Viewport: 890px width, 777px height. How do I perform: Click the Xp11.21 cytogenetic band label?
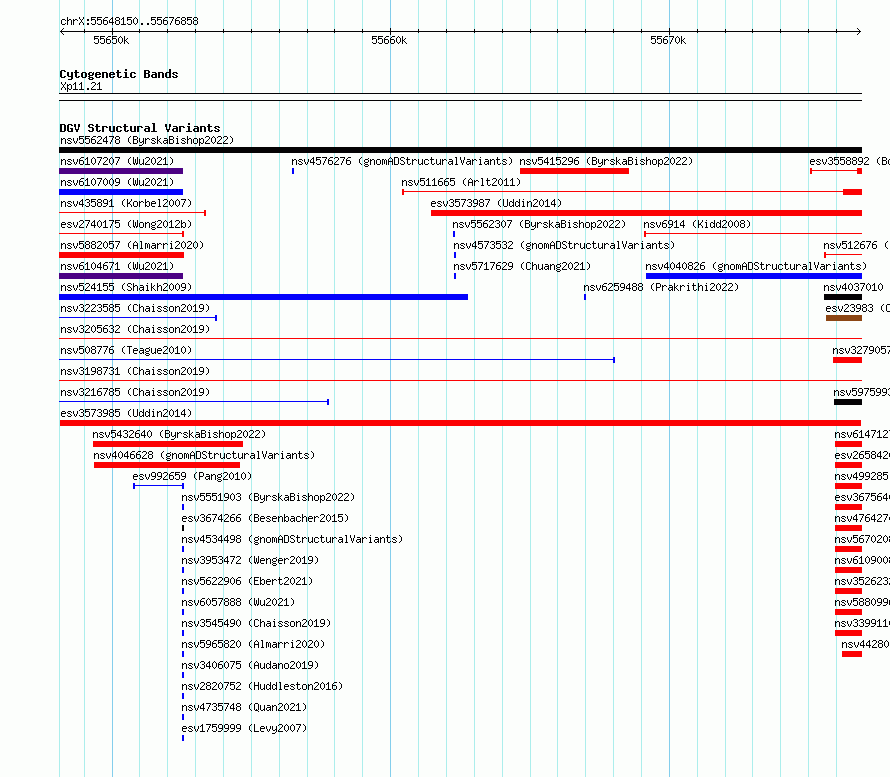click(81, 86)
